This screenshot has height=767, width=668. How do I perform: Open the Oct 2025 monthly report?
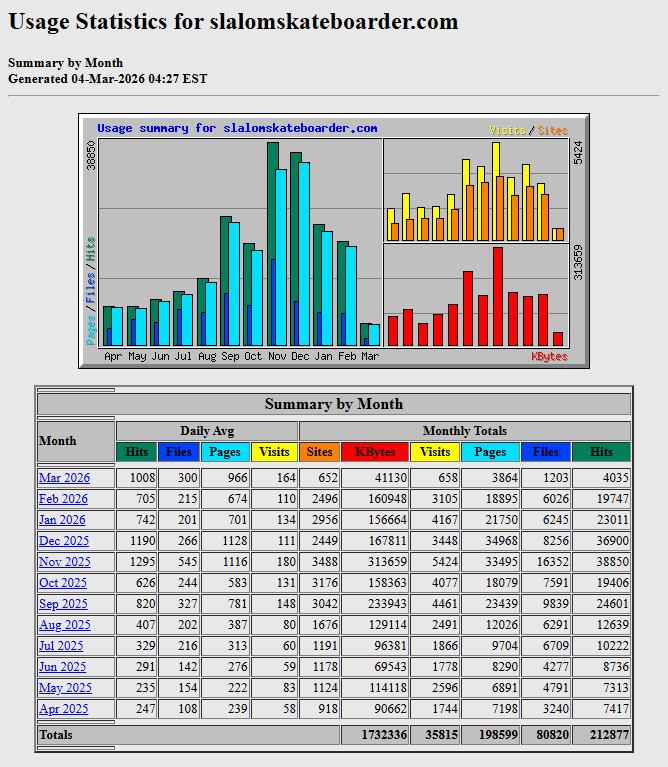[x=63, y=583]
